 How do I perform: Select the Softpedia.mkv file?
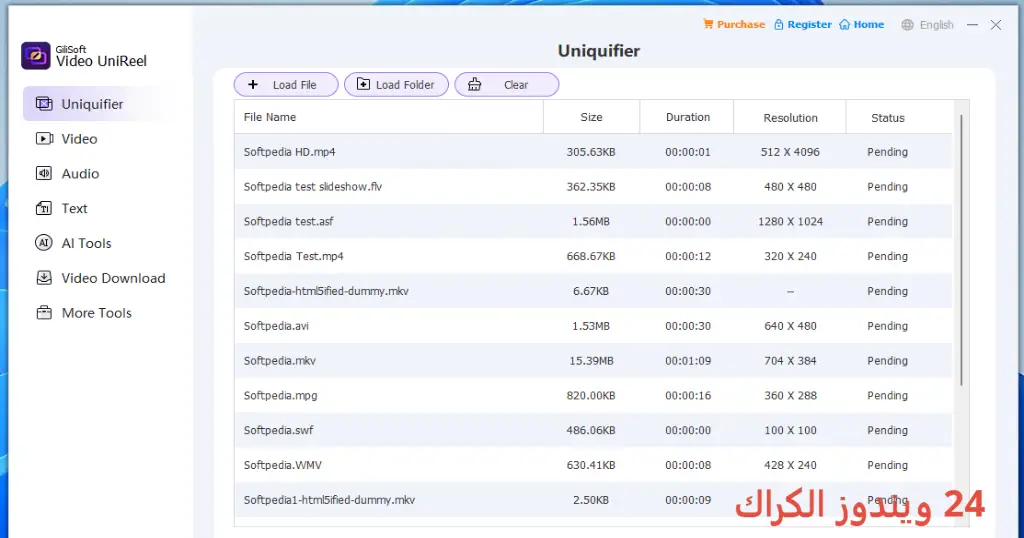[593, 360]
